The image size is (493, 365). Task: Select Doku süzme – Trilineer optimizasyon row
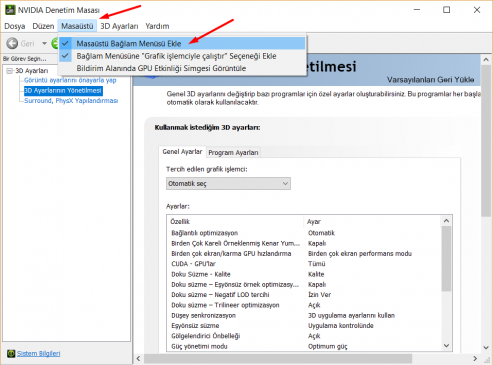coord(304,305)
